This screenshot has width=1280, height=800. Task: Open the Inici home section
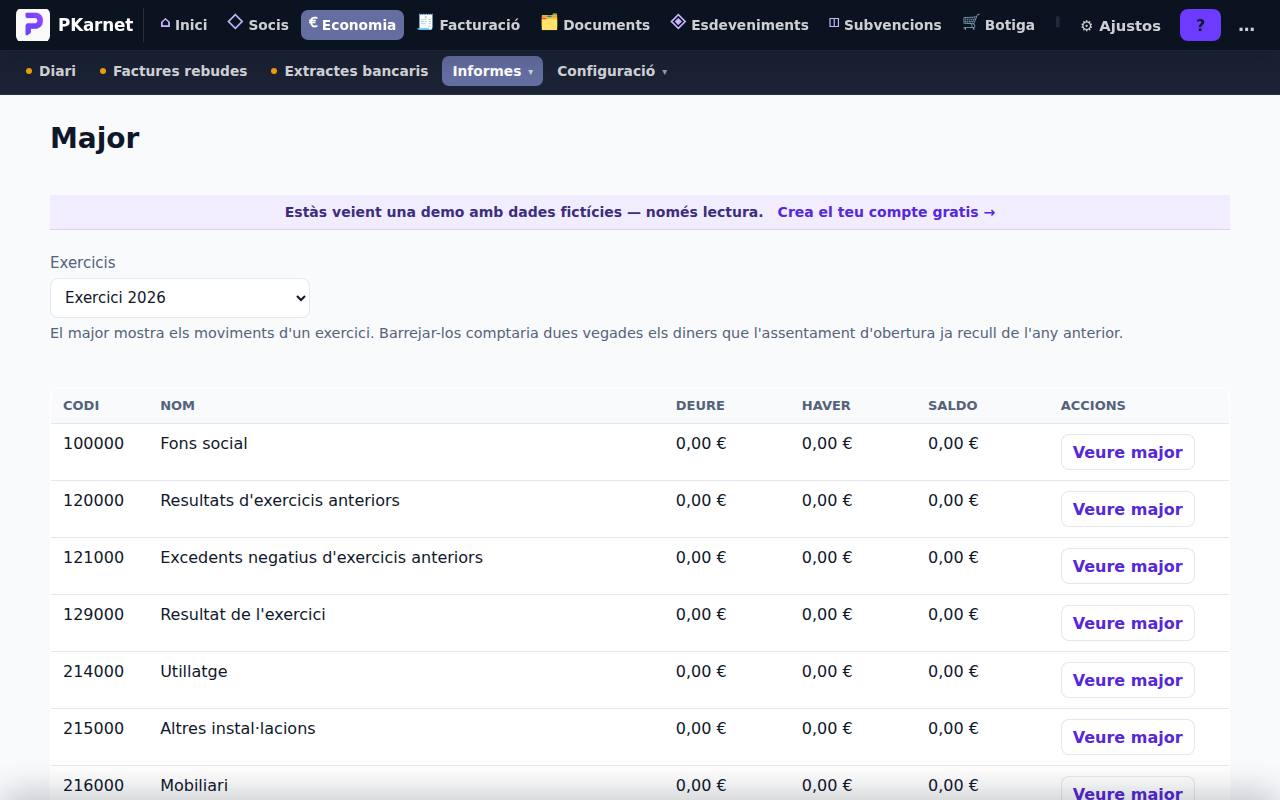pos(184,25)
